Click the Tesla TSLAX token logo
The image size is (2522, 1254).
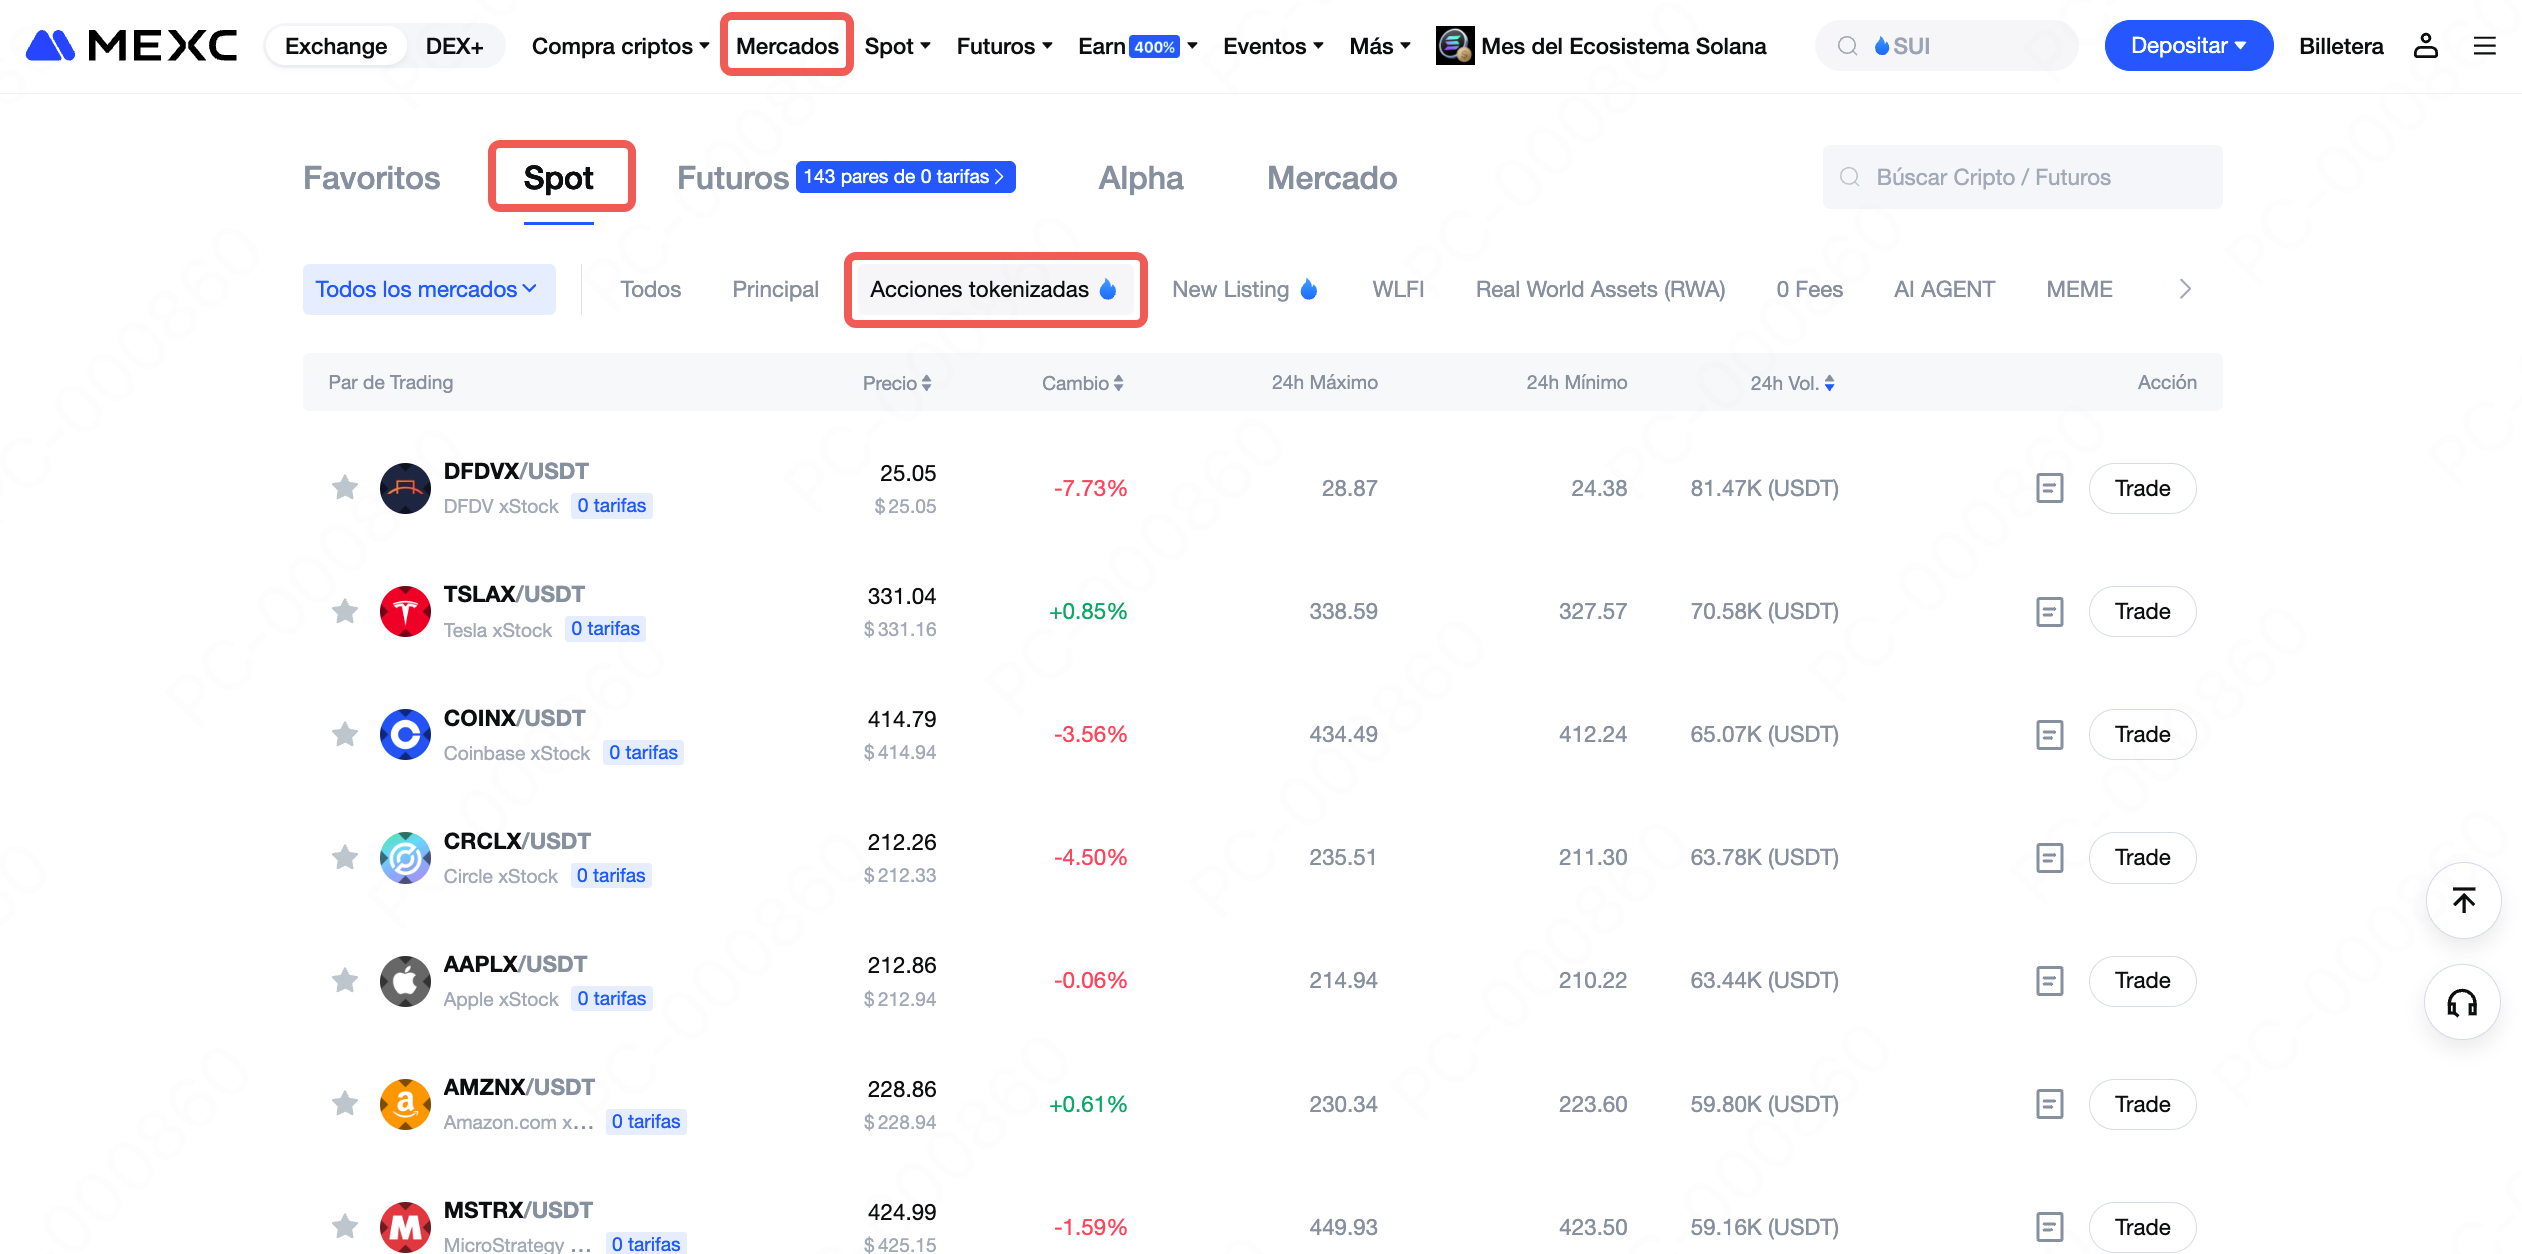pos(405,611)
